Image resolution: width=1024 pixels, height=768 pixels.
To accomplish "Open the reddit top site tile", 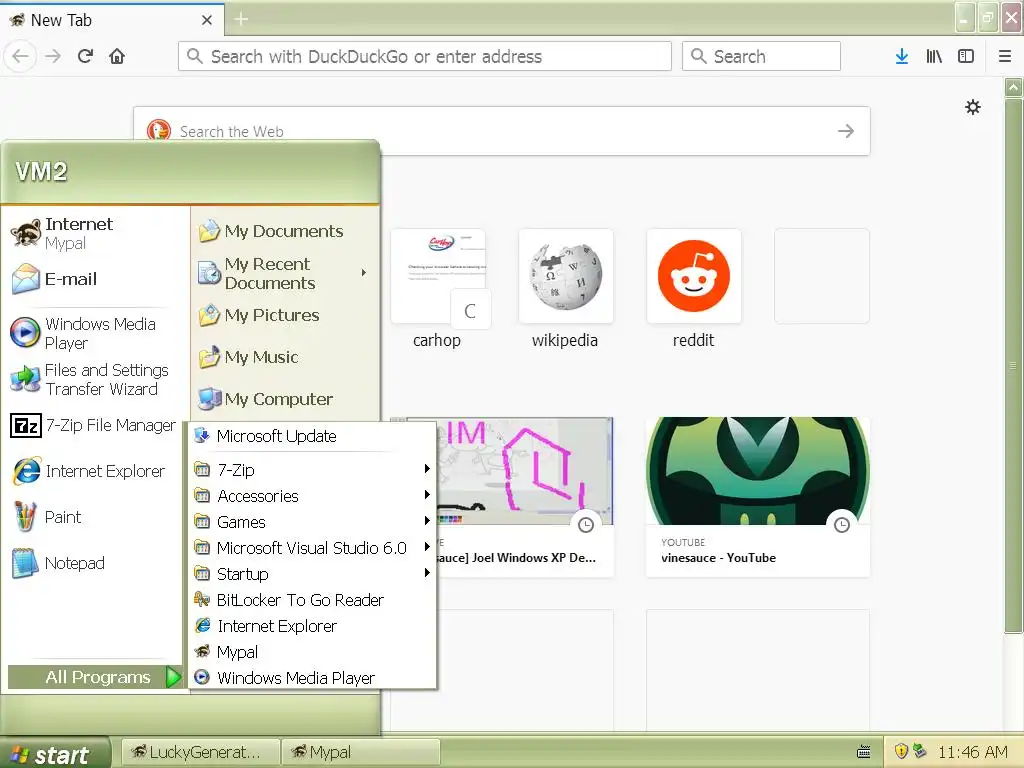I will [x=694, y=289].
